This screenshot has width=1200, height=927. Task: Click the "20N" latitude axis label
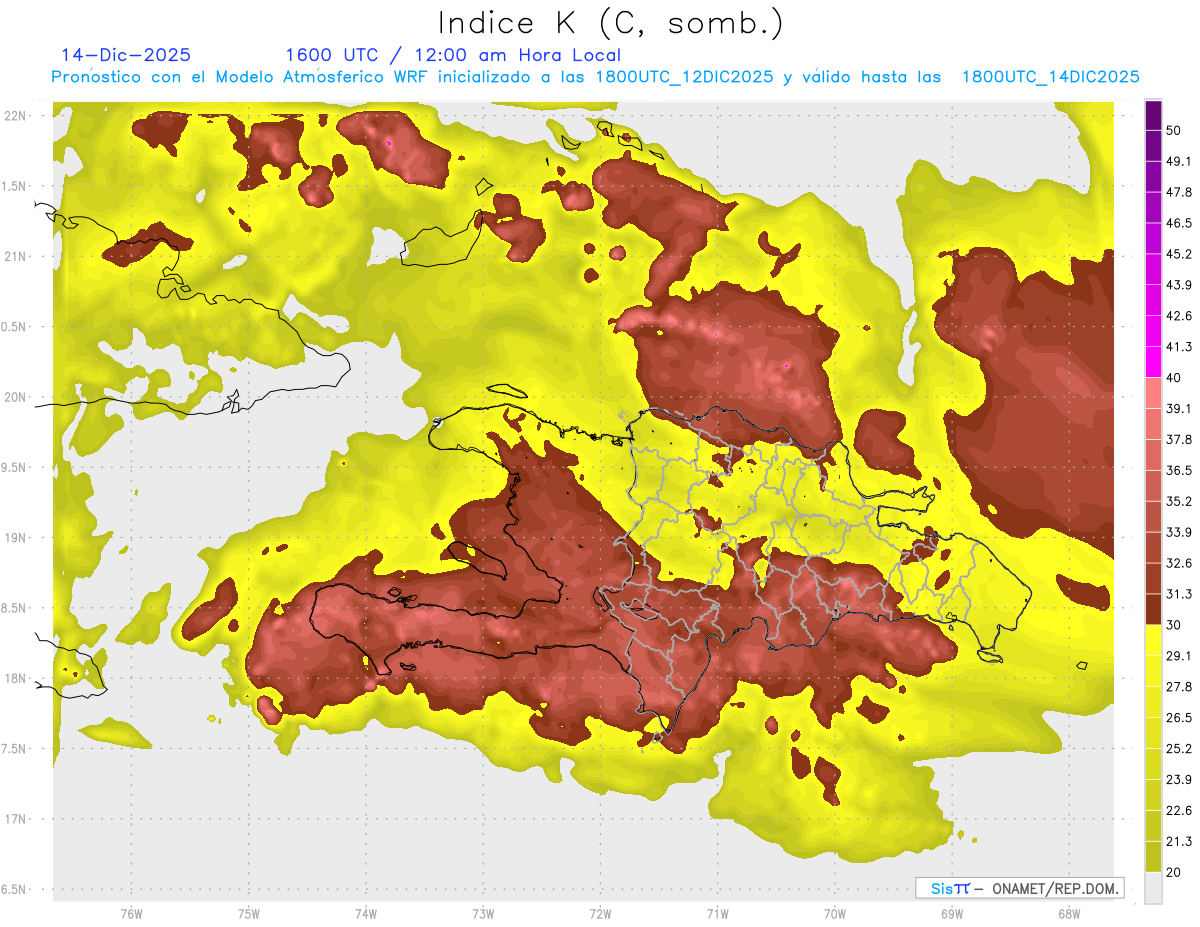coord(16,398)
